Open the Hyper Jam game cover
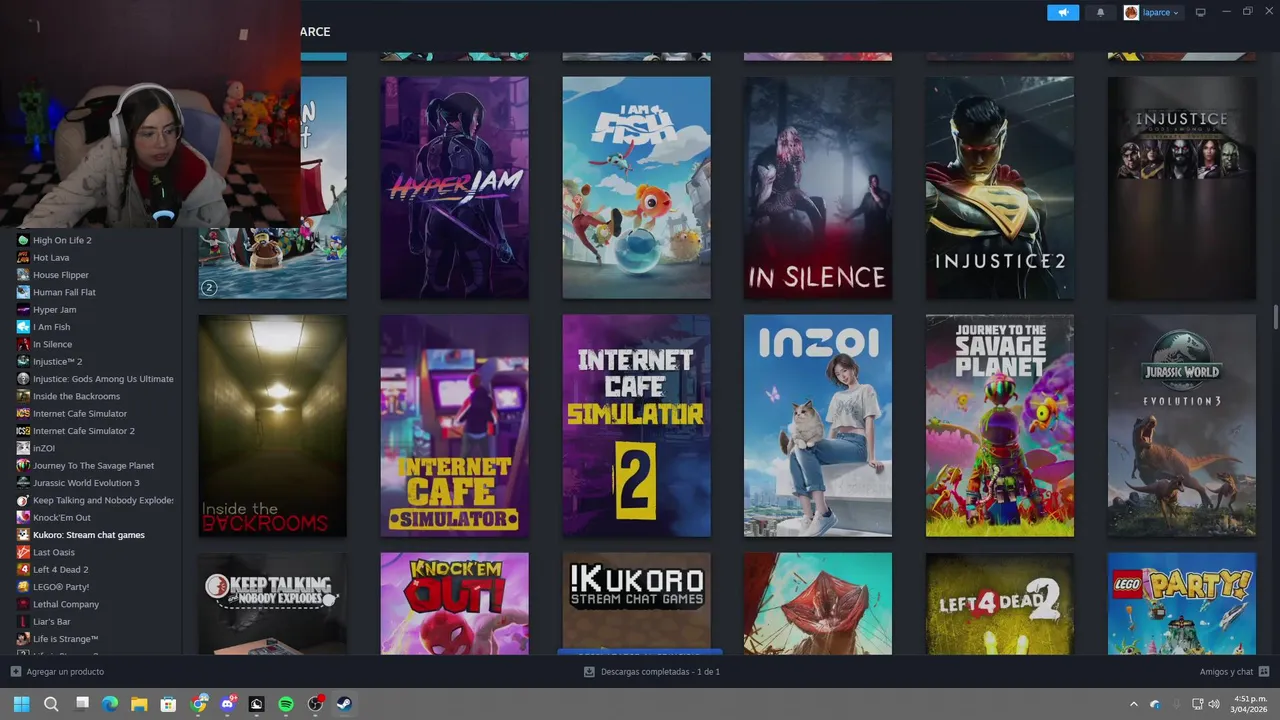Viewport: 1280px width, 720px height. 454,188
